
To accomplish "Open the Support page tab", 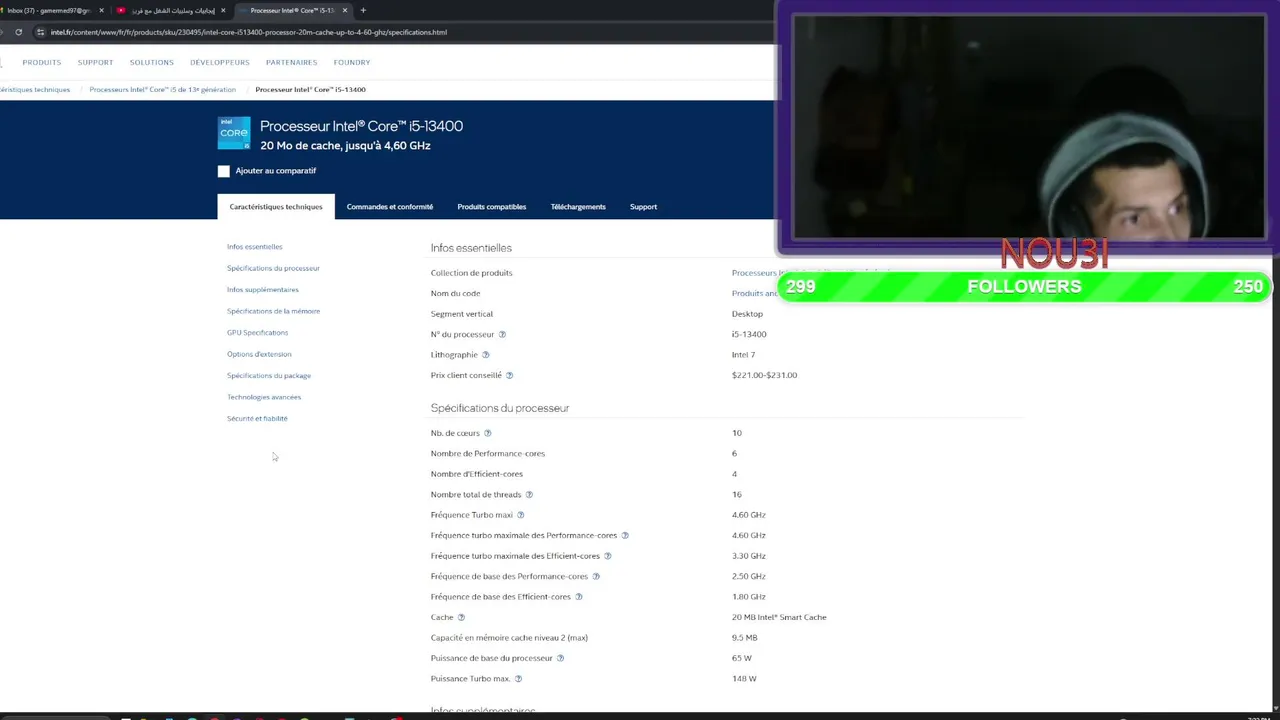I will pyautogui.click(x=643, y=207).
